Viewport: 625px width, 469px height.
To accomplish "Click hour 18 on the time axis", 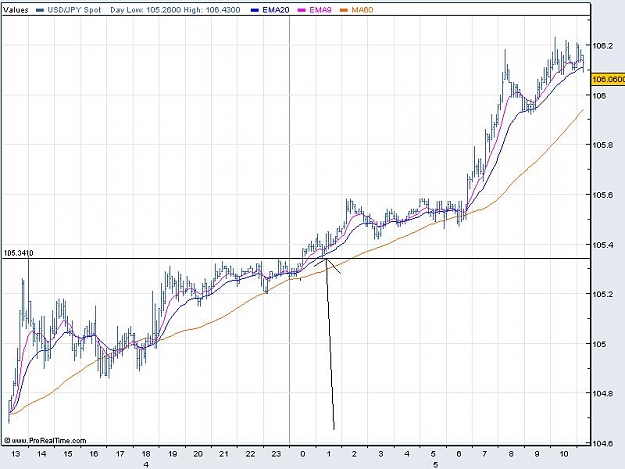I will (x=146, y=454).
